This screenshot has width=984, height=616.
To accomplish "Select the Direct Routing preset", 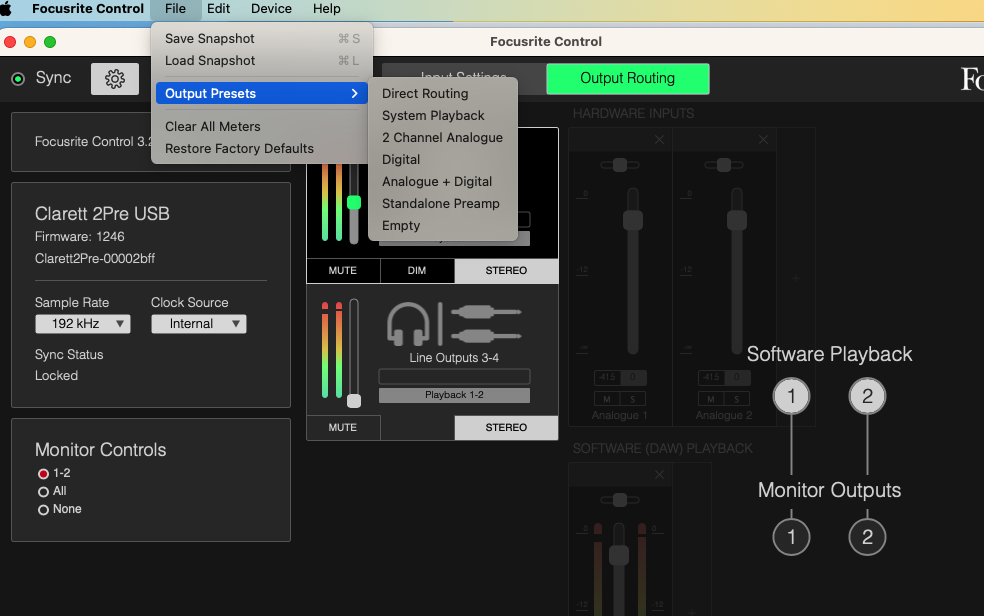I will pyautogui.click(x=443, y=93).
